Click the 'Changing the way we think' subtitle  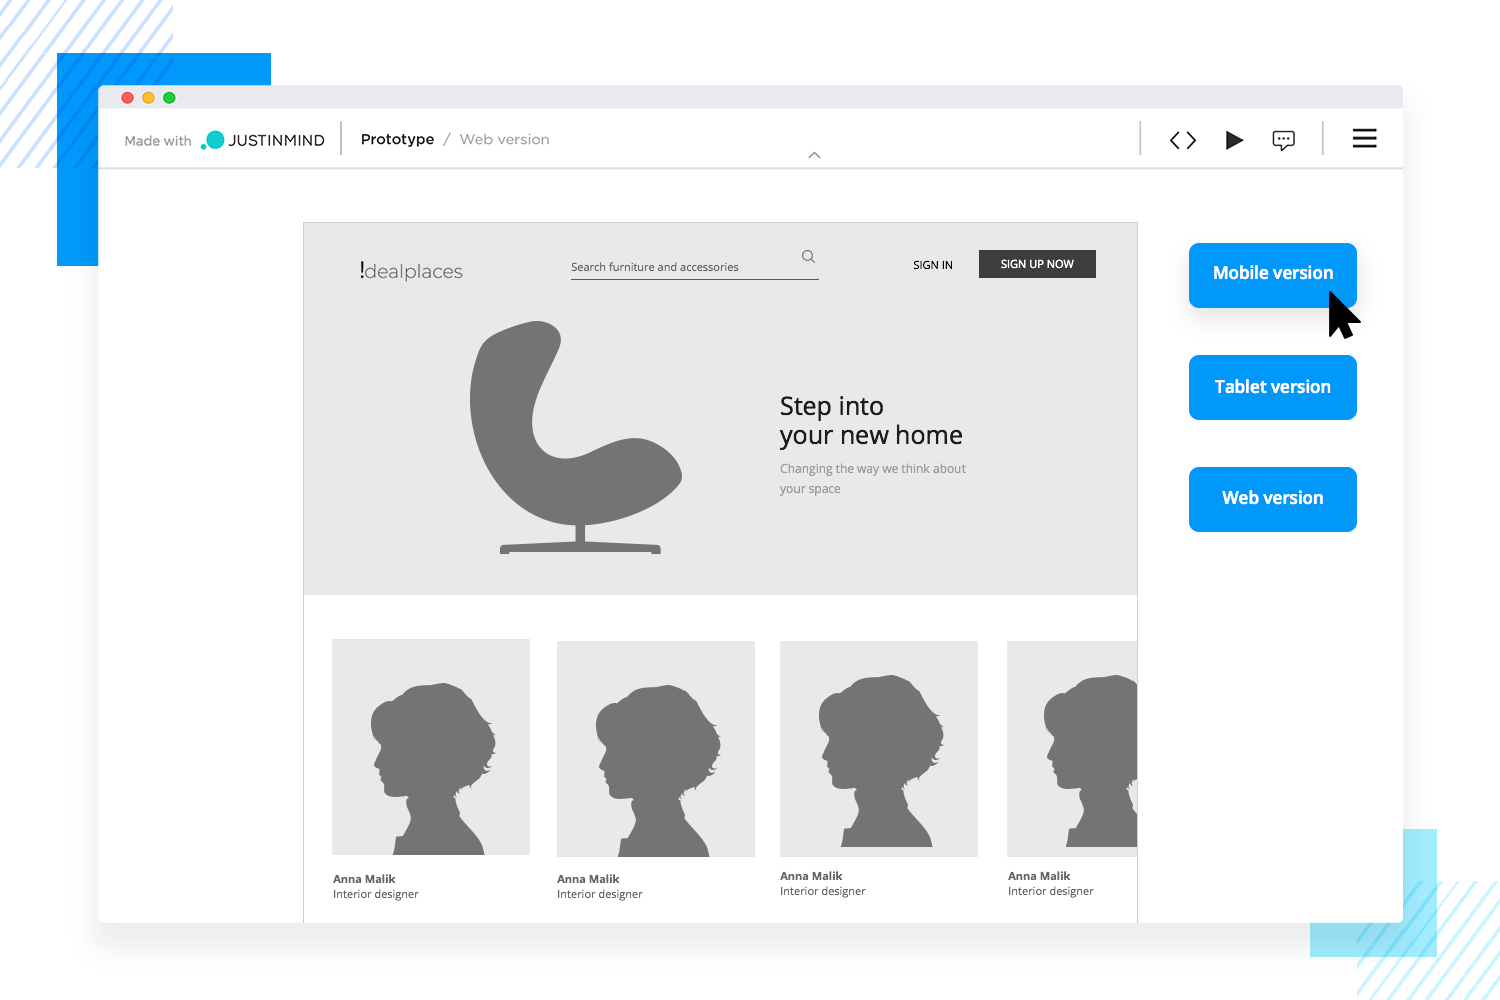[x=873, y=478]
